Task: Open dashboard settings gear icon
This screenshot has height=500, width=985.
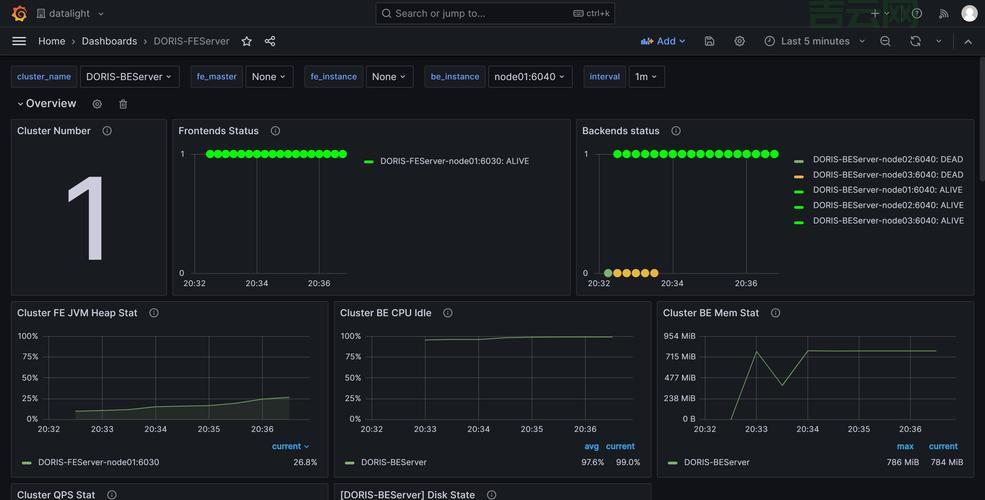Action: 739,41
